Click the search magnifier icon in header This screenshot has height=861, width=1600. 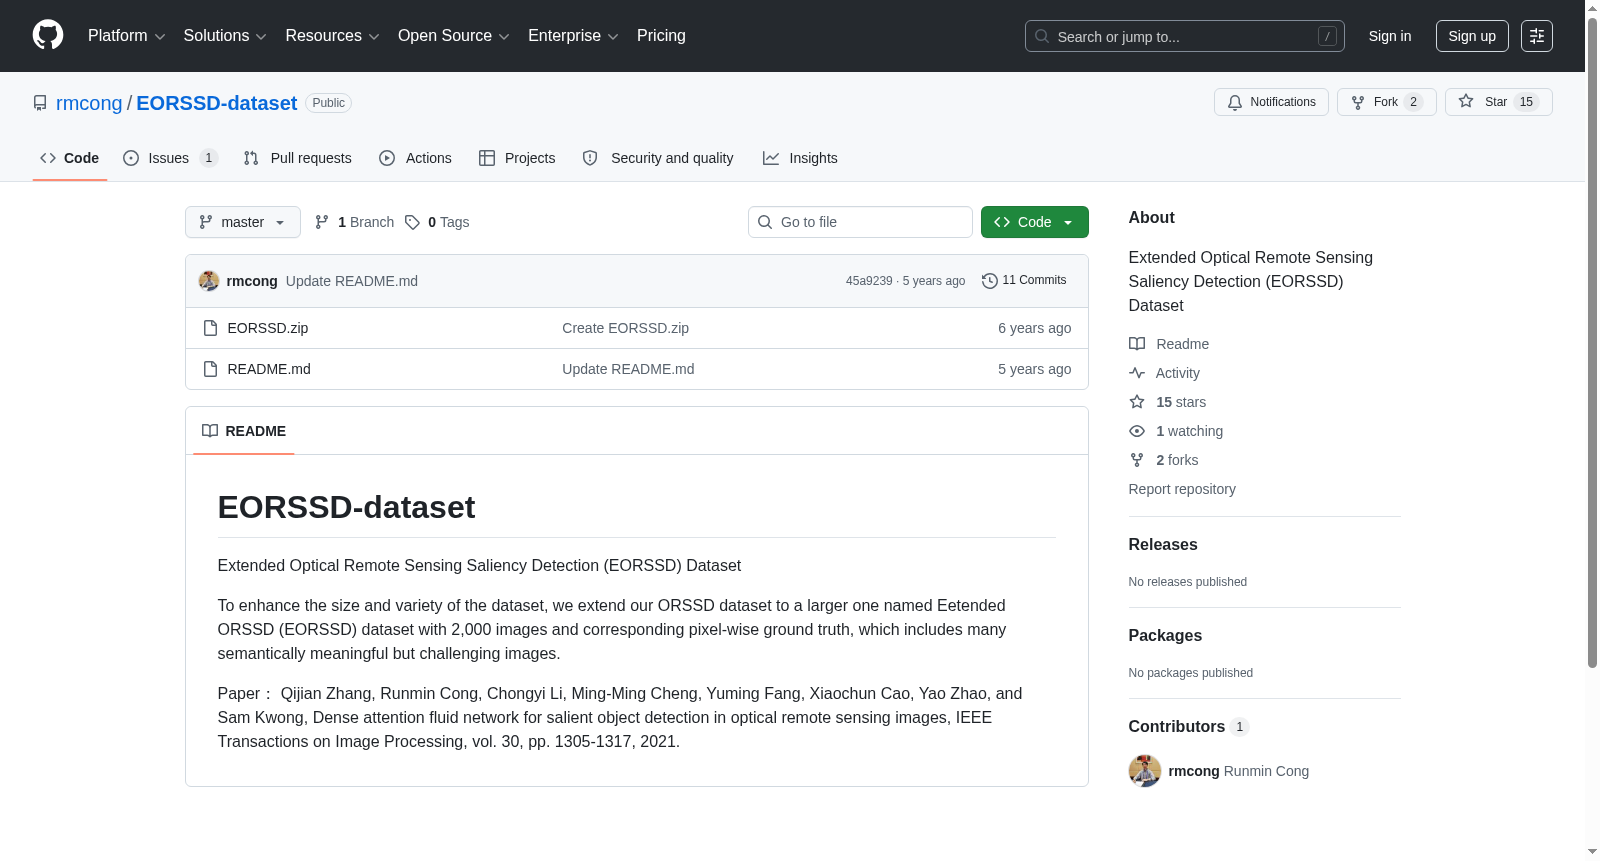point(1042,36)
